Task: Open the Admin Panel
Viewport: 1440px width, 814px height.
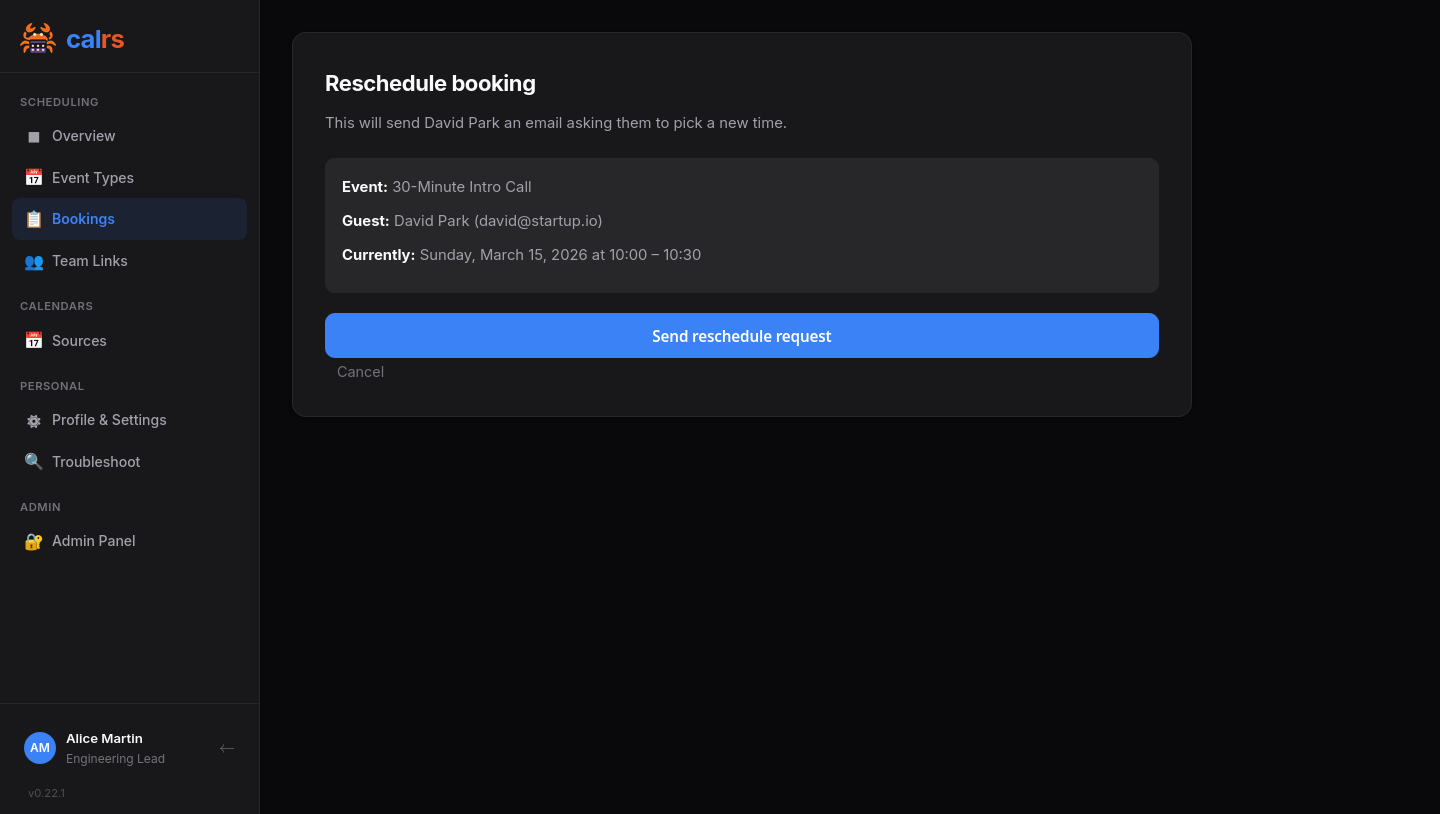Action: pyautogui.click(x=93, y=540)
